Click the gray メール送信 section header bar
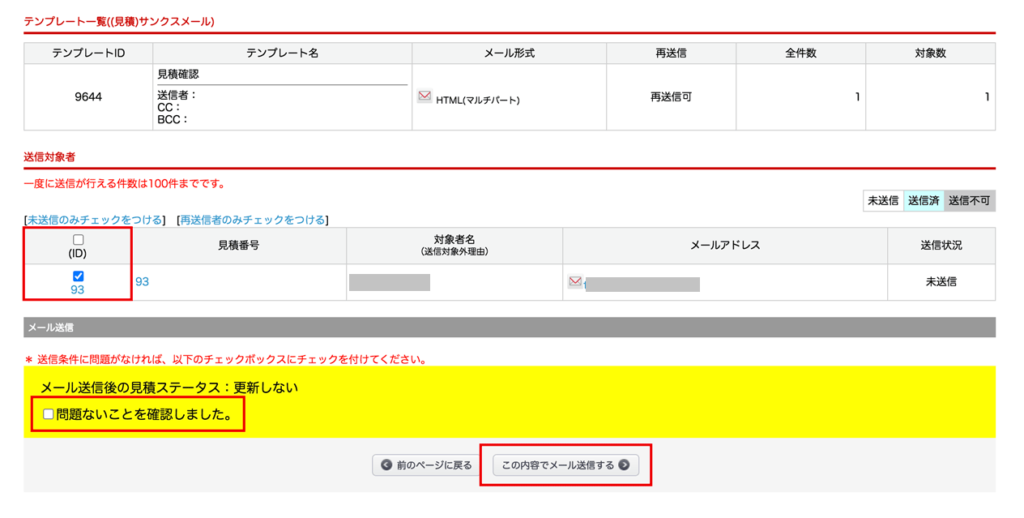This screenshot has width=1024, height=518. [x=509, y=327]
